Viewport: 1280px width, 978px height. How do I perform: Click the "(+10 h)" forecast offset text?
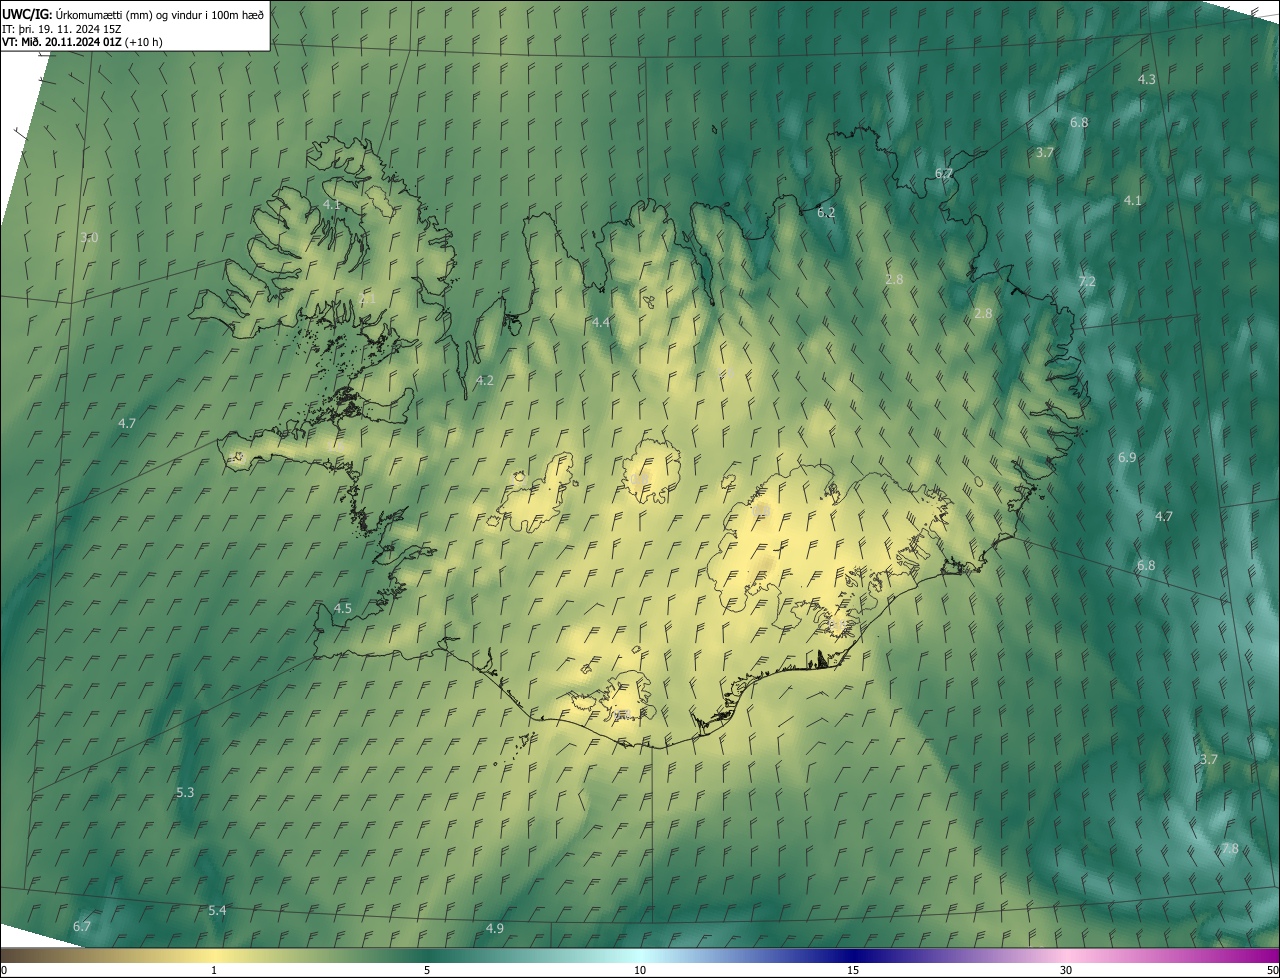coord(144,42)
